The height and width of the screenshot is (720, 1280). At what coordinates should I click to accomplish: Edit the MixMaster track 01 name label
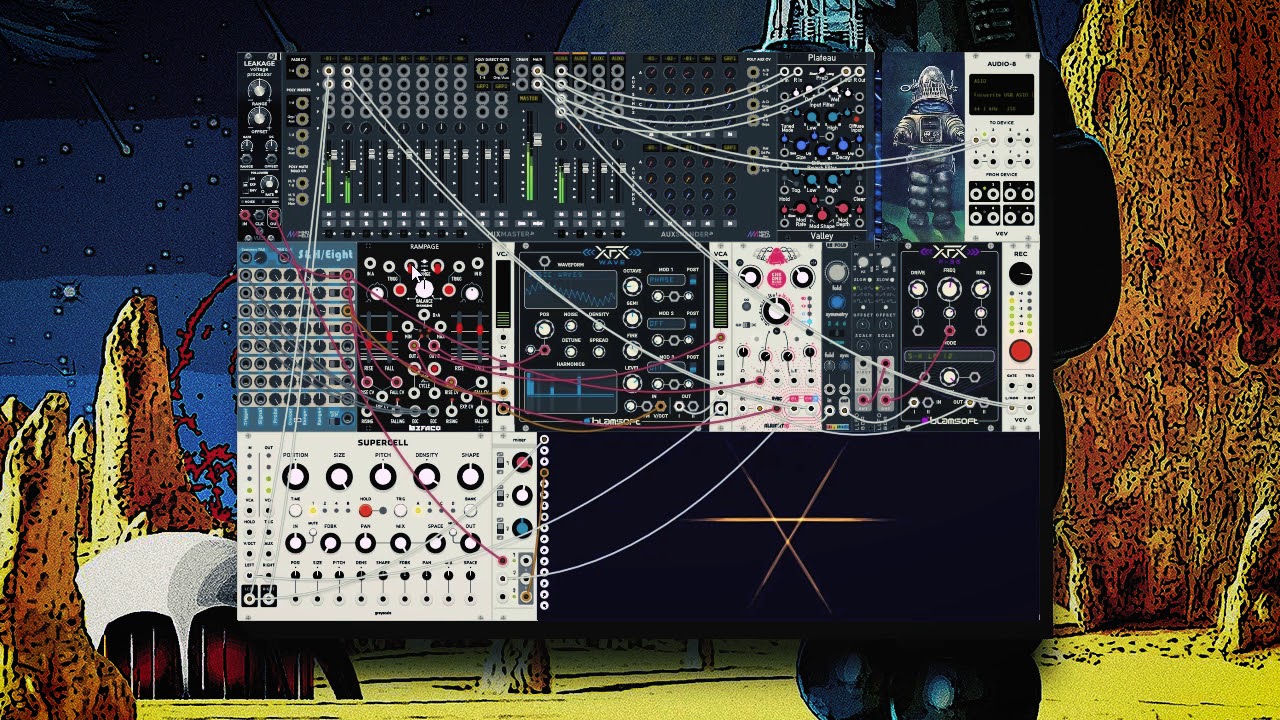(x=329, y=59)
